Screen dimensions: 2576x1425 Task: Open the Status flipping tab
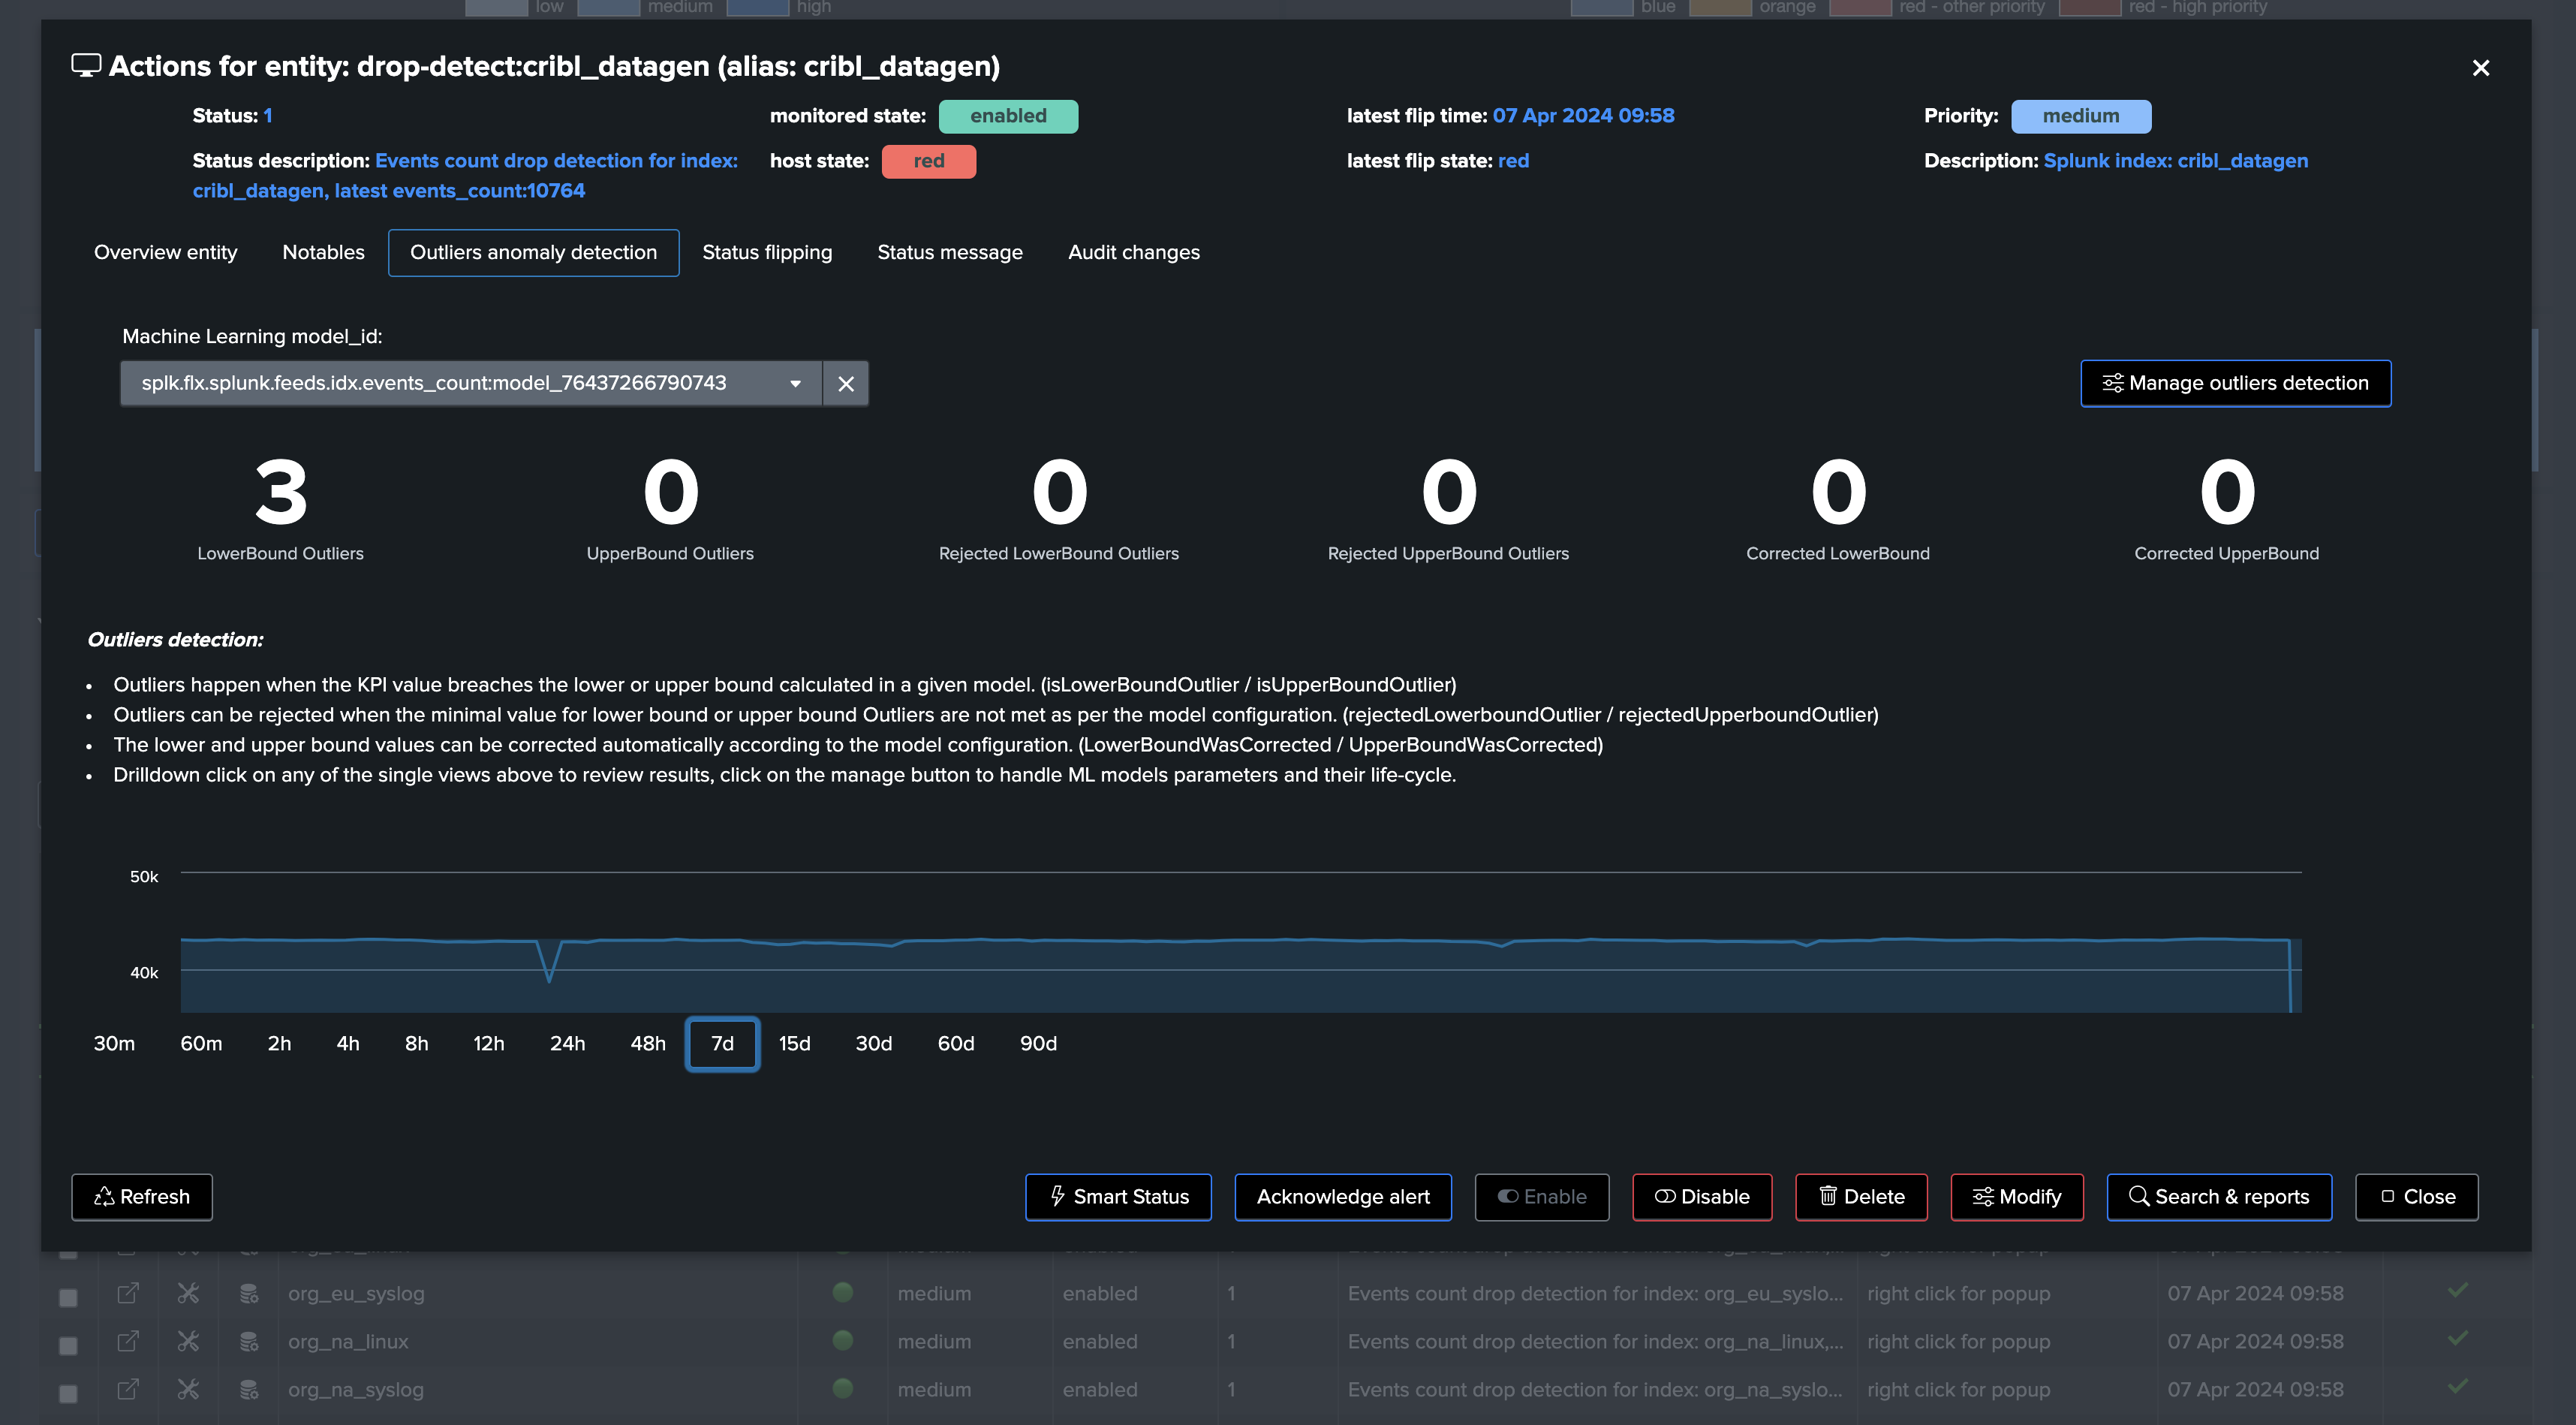click(x=767, y=252)
